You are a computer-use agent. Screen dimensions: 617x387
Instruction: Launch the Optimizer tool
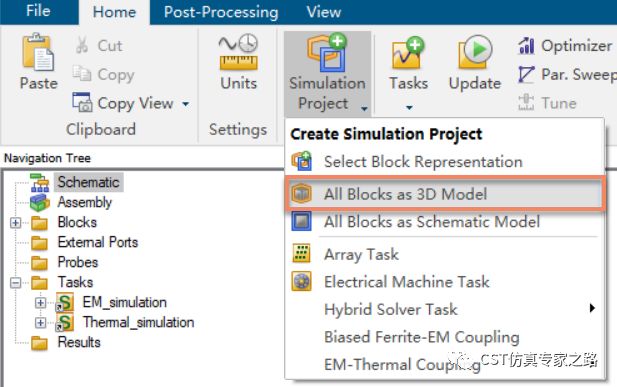pyautogui.click(x=565, y=46)
